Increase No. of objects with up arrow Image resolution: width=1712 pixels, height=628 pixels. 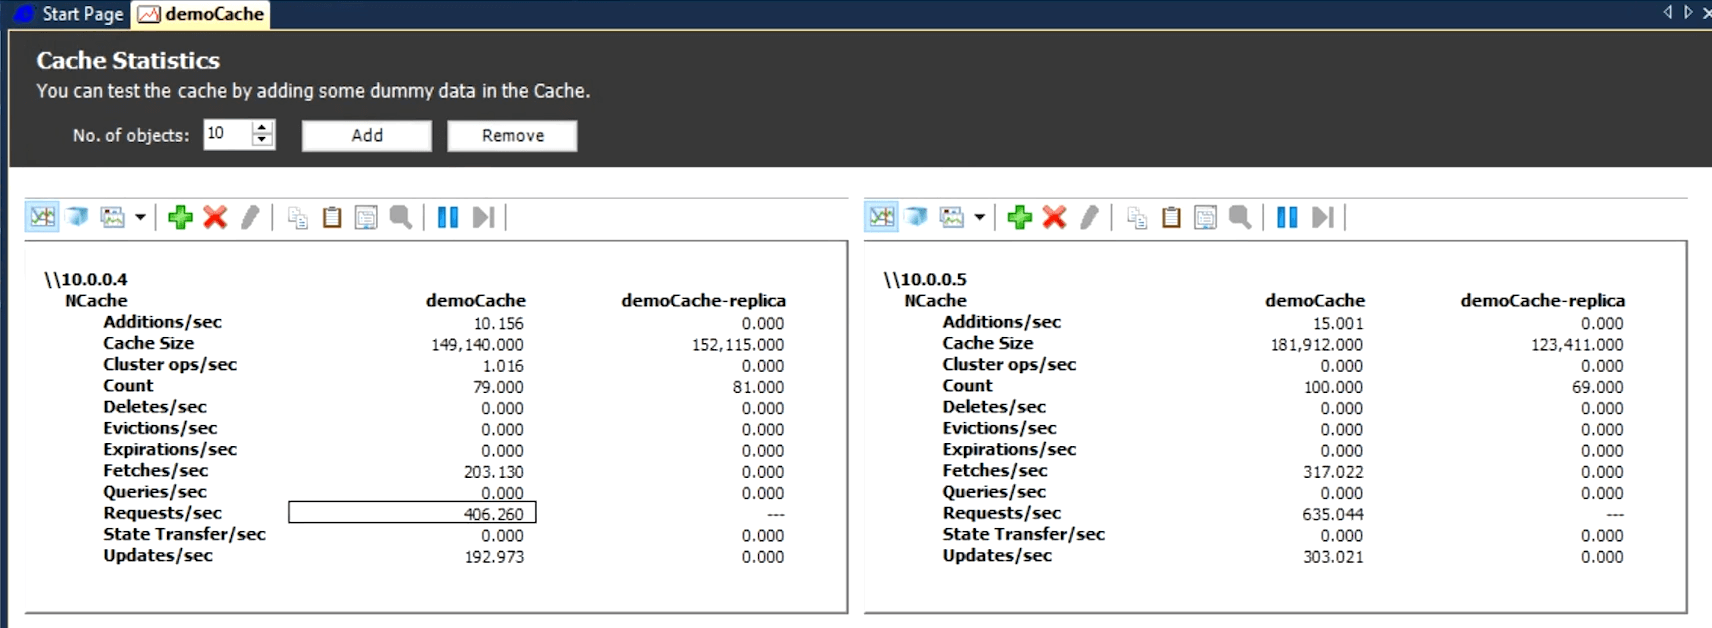point(263,127)
